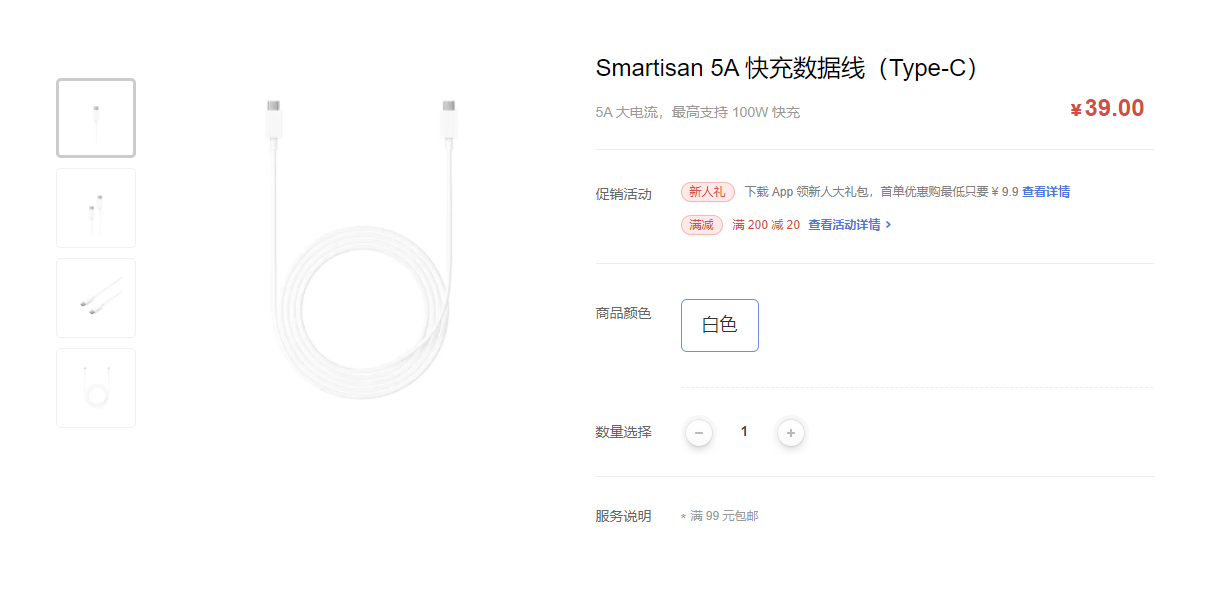Viewport: 1208px width, 609px height.
Task: Open the 查看详情 link for new-user gift
Action: tap(1046, 192)
